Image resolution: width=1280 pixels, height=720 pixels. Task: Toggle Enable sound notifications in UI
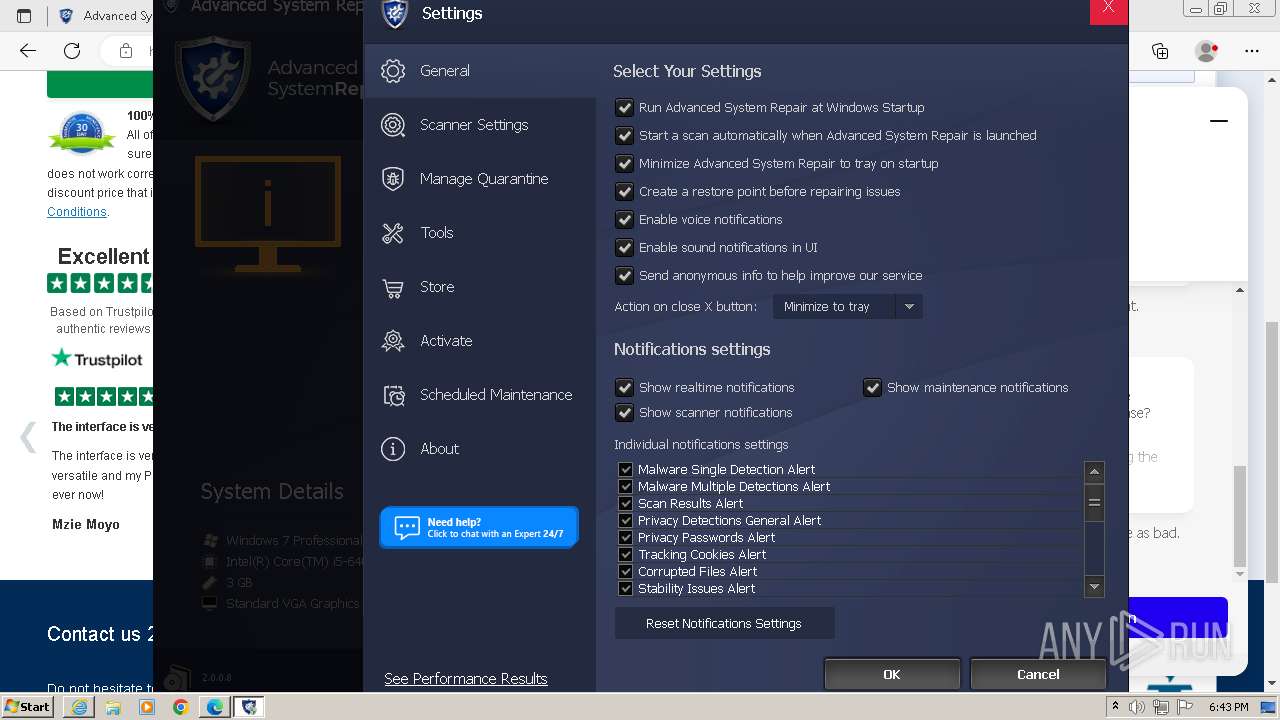624,247
